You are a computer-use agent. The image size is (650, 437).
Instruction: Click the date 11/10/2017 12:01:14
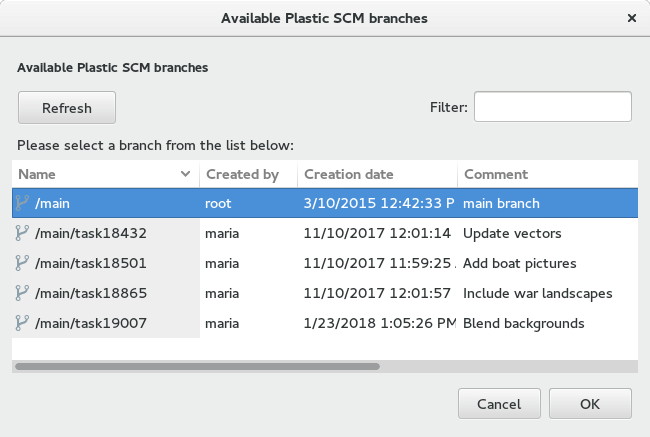pos(377,233)
